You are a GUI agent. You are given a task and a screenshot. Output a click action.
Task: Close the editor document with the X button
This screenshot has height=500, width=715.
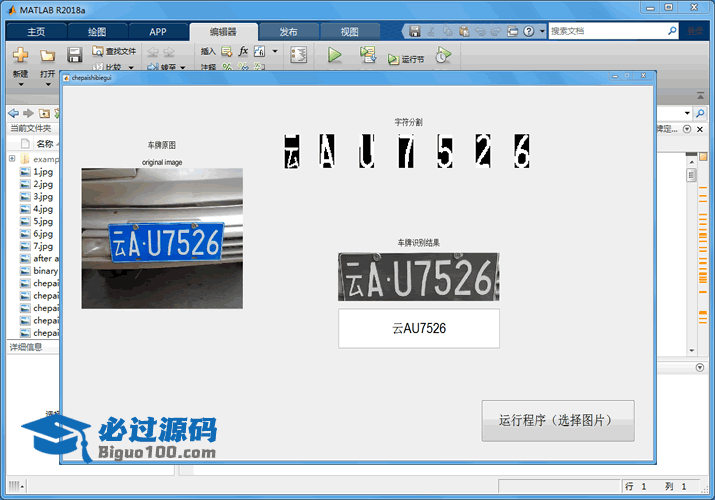click(x=700, y=129)
